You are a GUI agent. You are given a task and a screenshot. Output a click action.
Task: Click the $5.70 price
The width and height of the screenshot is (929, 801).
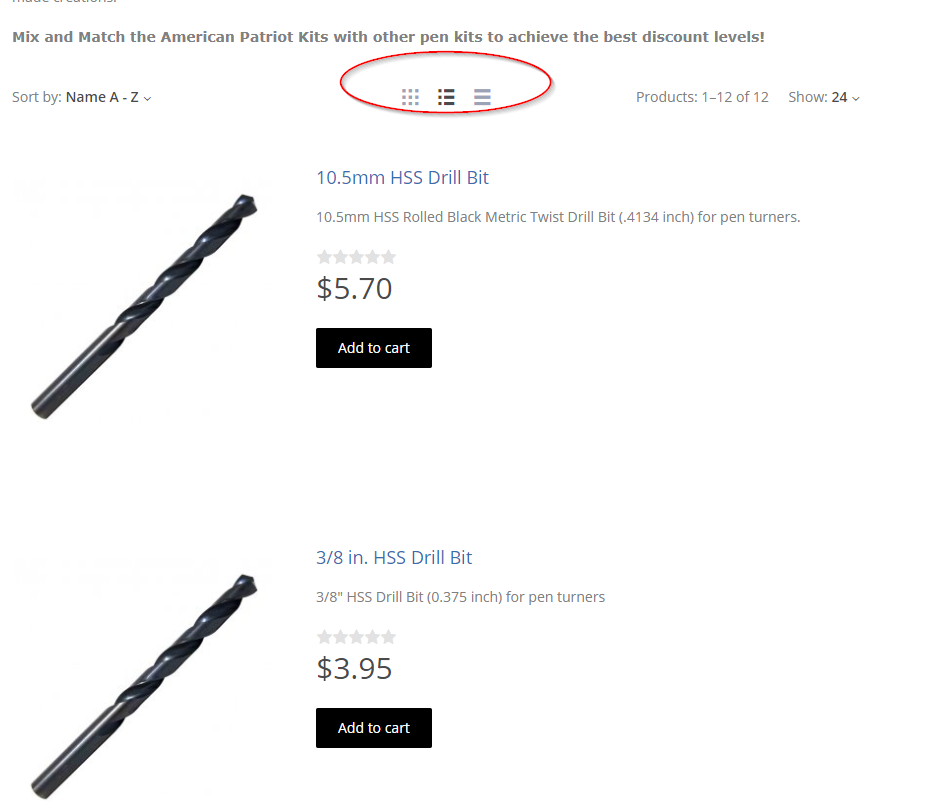354,289
